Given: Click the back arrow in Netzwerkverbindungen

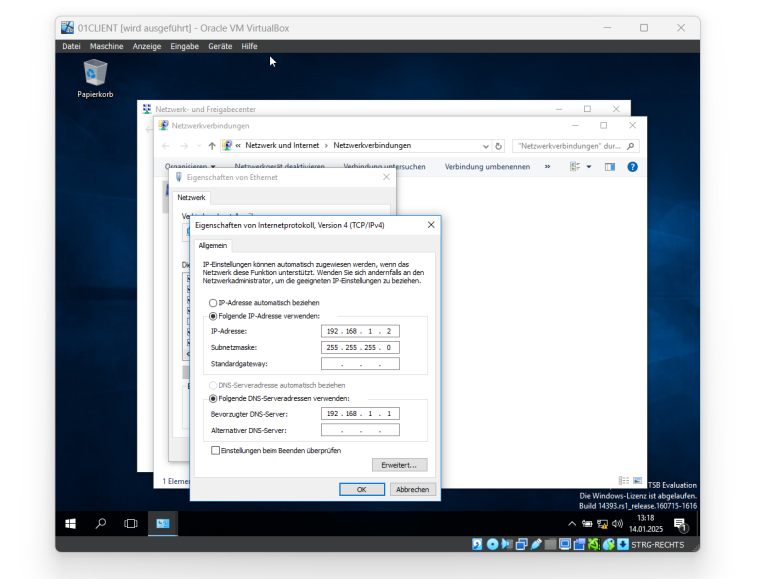Looking at the screenshot, I should [x=166, y=146].
